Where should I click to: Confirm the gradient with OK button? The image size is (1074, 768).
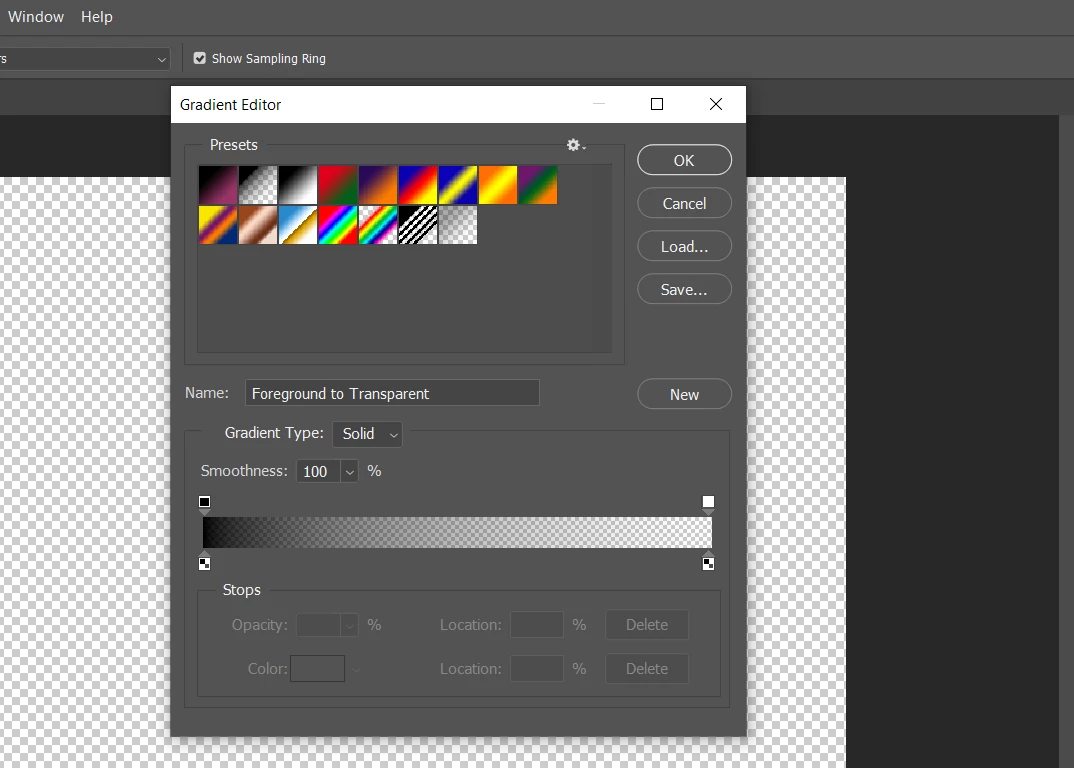click(684, 160)
